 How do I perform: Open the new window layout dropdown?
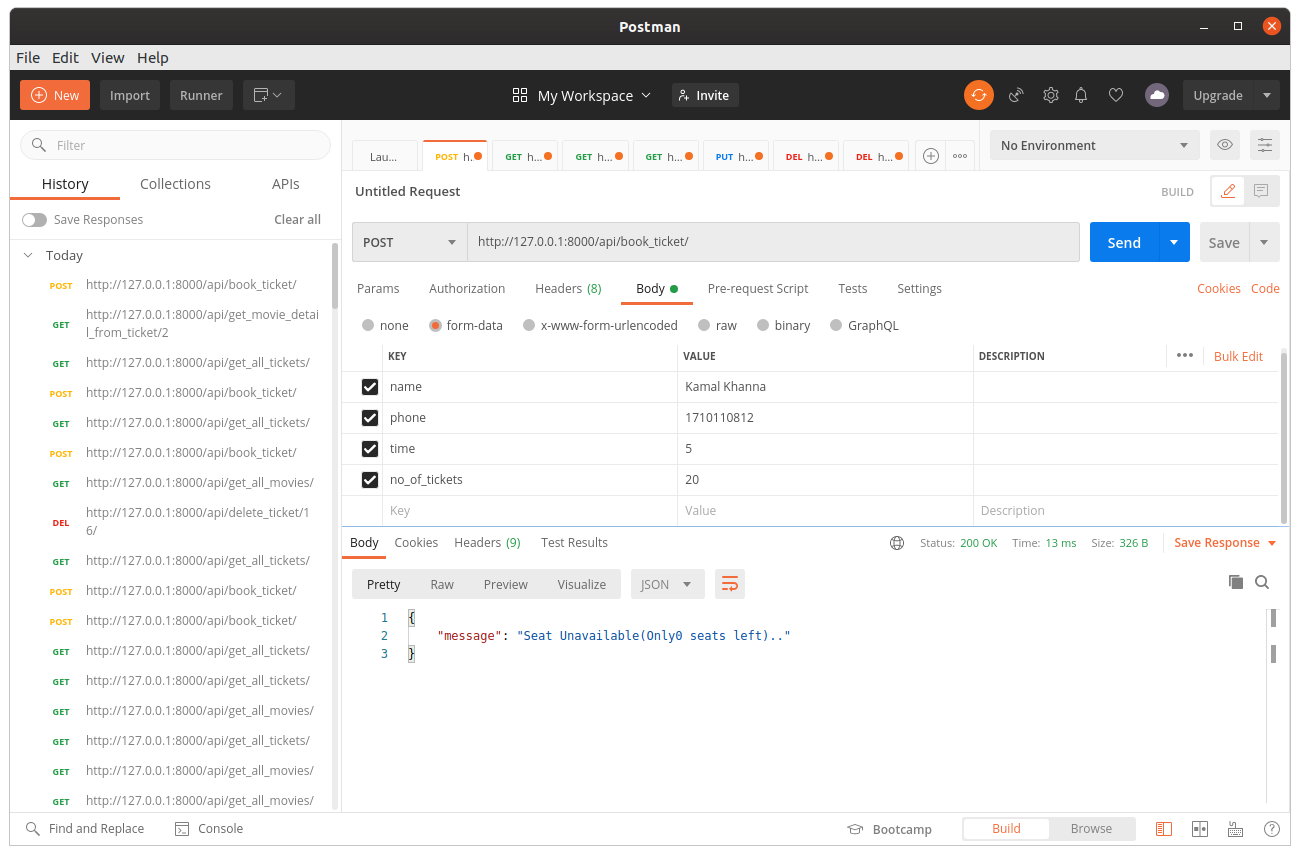[x=268, y=95]
